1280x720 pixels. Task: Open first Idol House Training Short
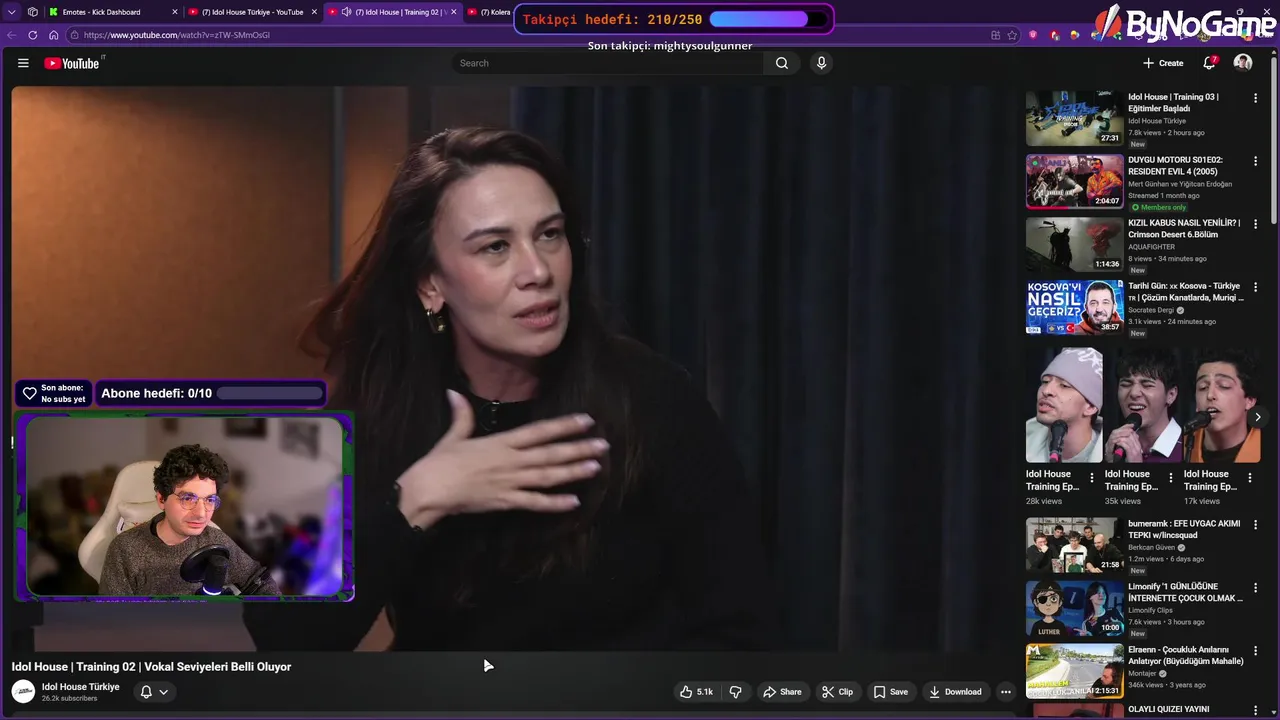[1064, 405]
